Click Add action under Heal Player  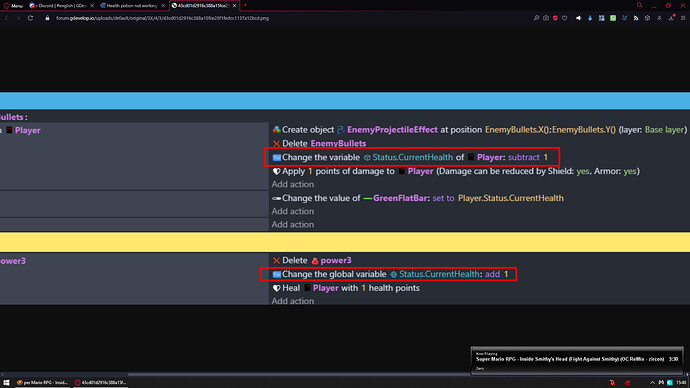[293, 301]
